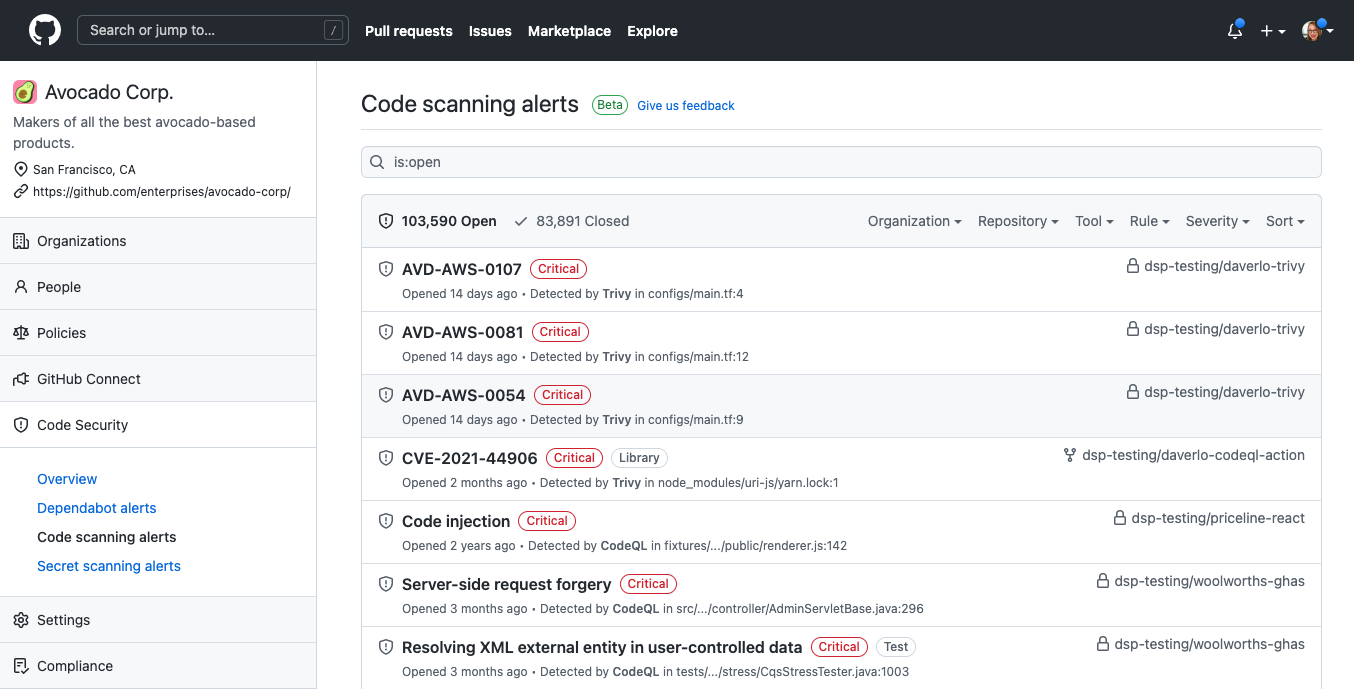Click the People sidebar icon

pos(20,287)
